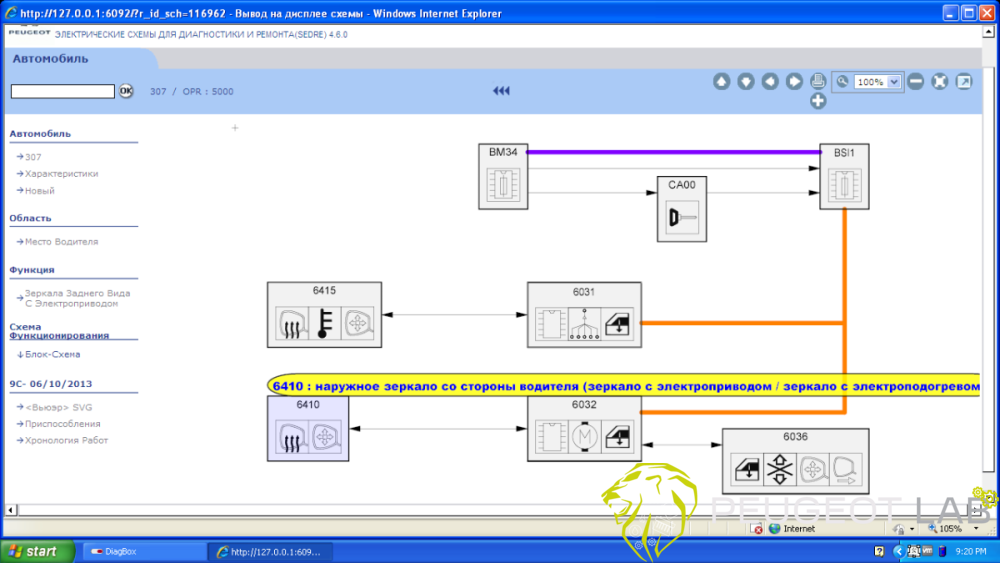The height and width of the screenshot is (563, 1000).
Task: Pan the schematic right with arrow icon
Action: (x=794, y=82)
